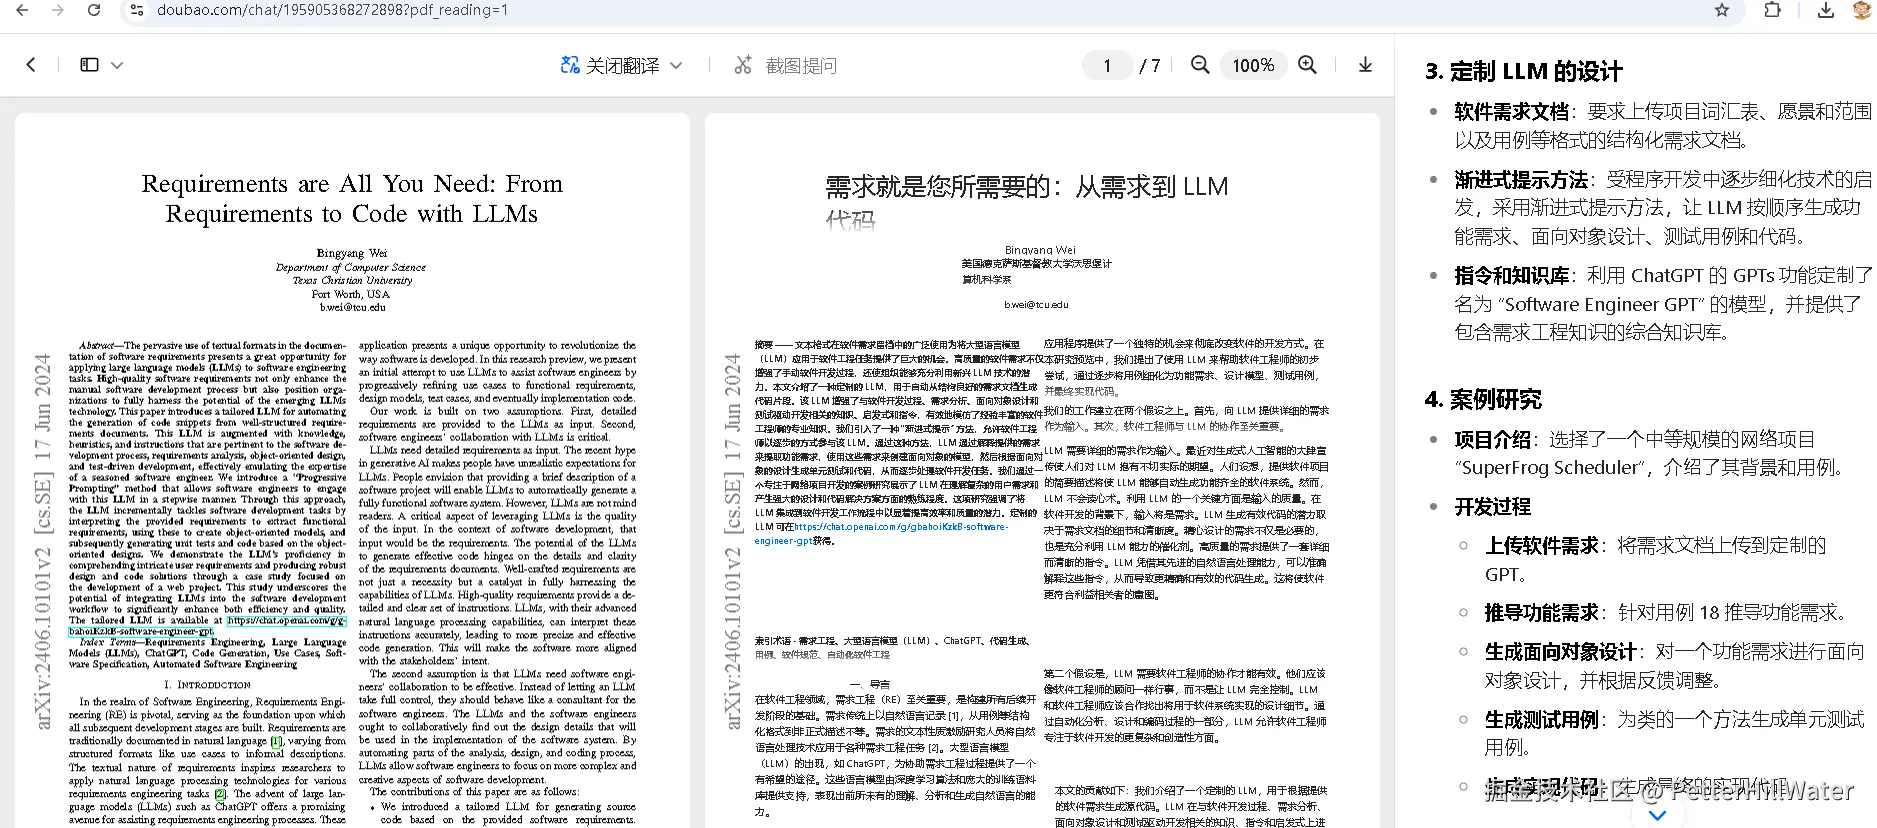Click 'Texas Christian University' affiliation
The height and width of the screenshot is (828, 1877).
pos(352,281)
